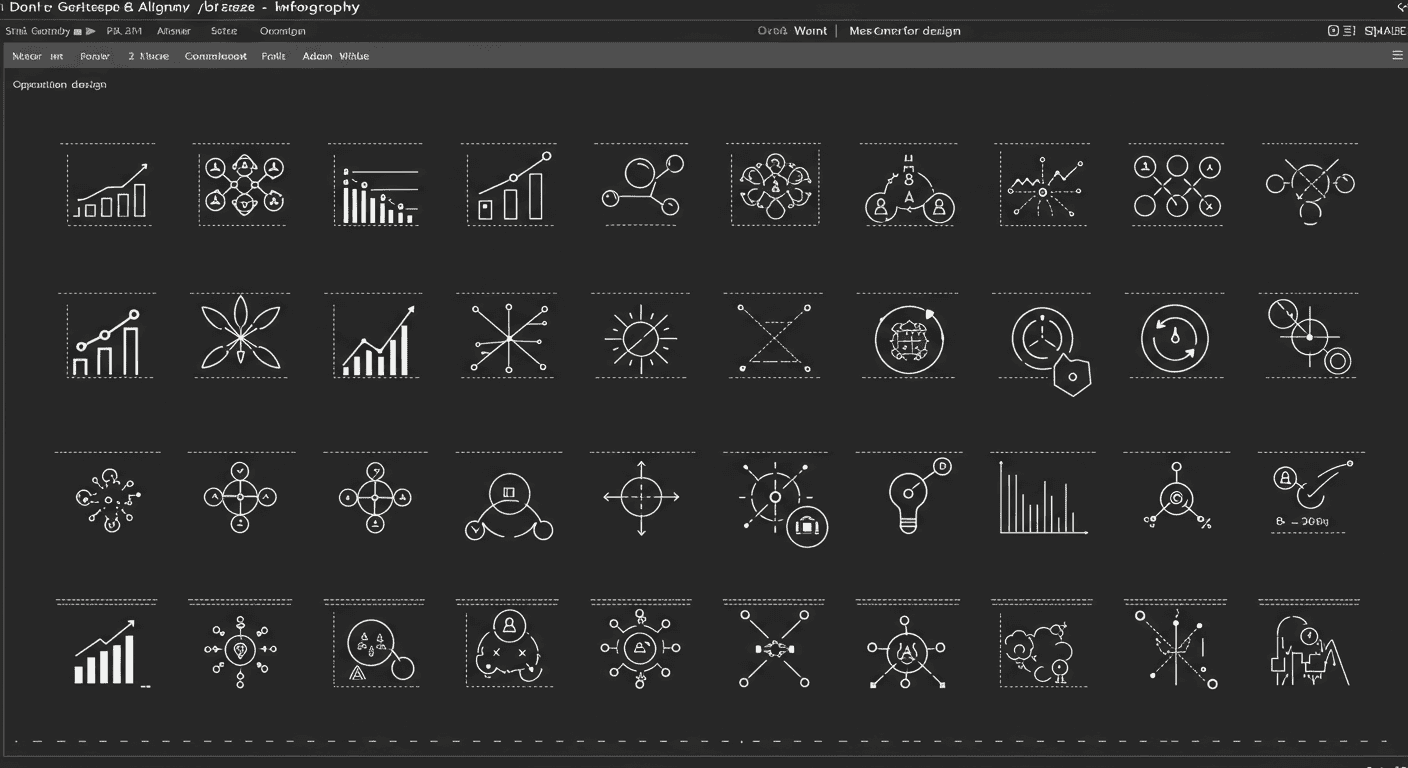Image resolution: width=1408 pixels, height=768 pixels.
Task: Select the crosshair icon with four arrows
Action: point(641,496)
